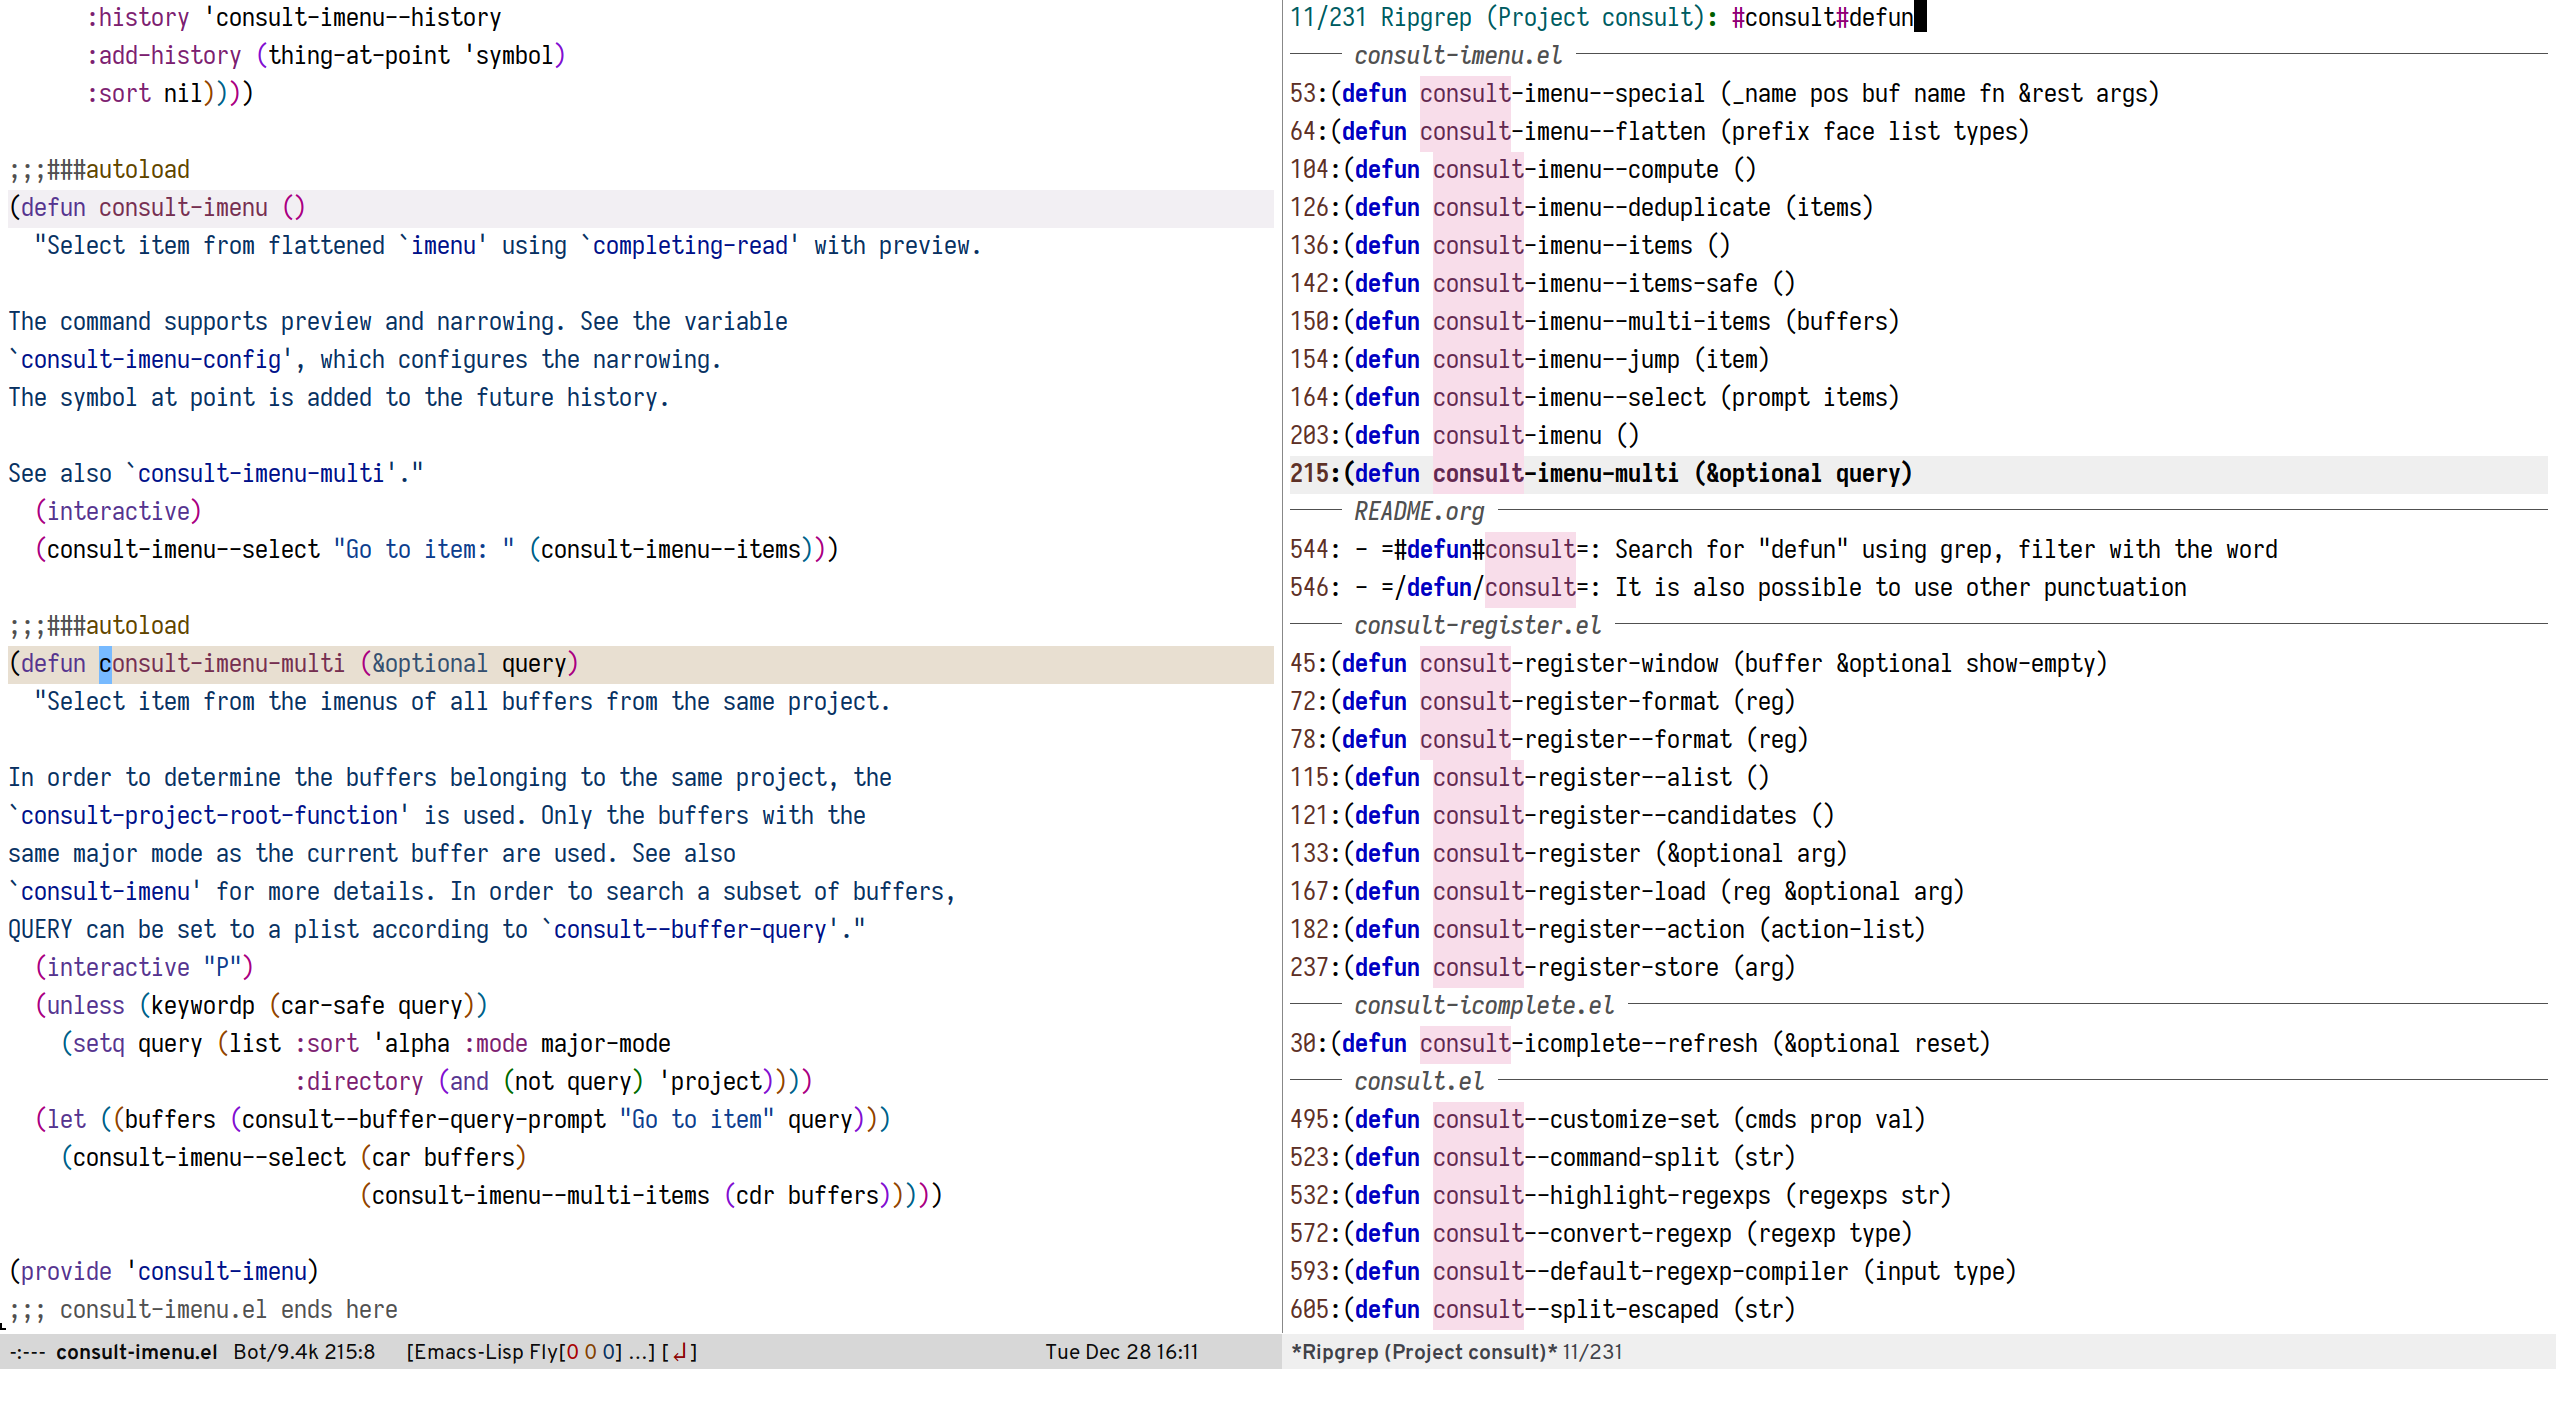
Task: Select result line 104 consult-imenu--compute
Action: pyautogui.click(x=1523, y=169)
